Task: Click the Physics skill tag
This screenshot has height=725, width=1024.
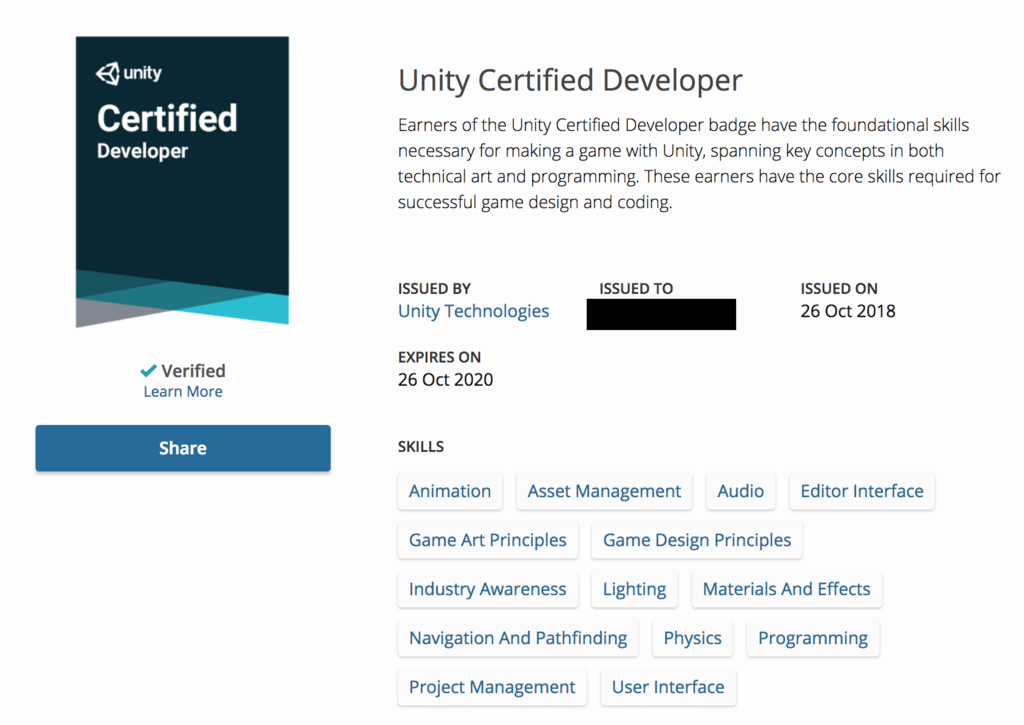Action: 692,638
